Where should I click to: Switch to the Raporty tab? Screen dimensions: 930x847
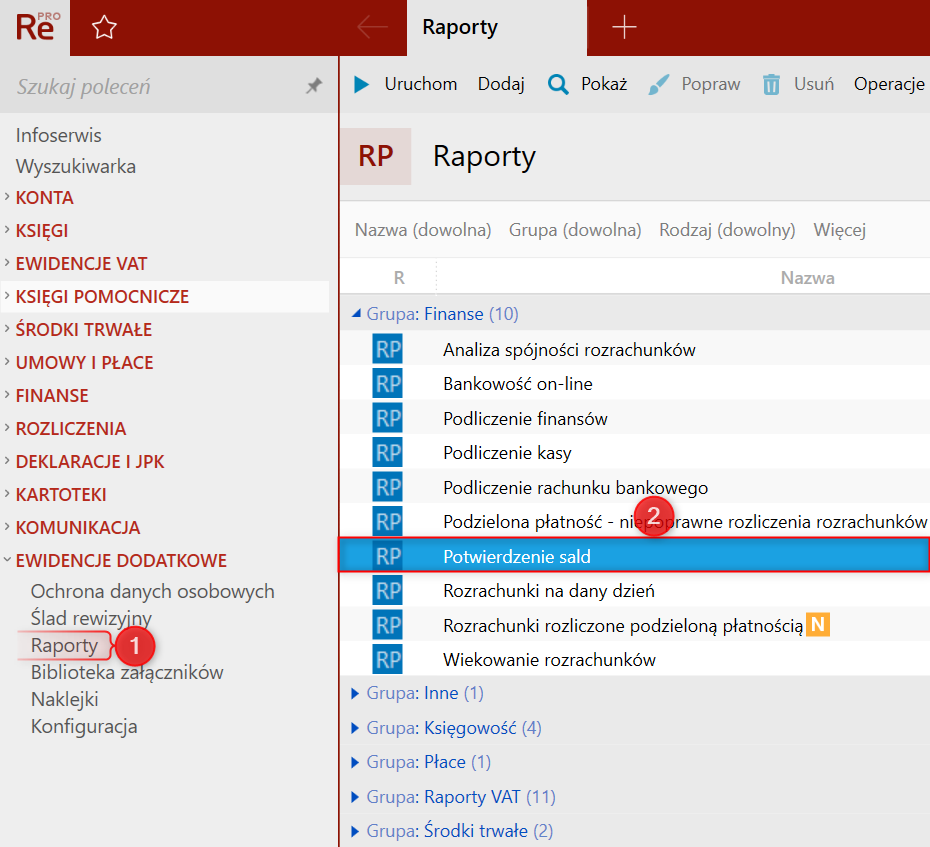point(460,28)
